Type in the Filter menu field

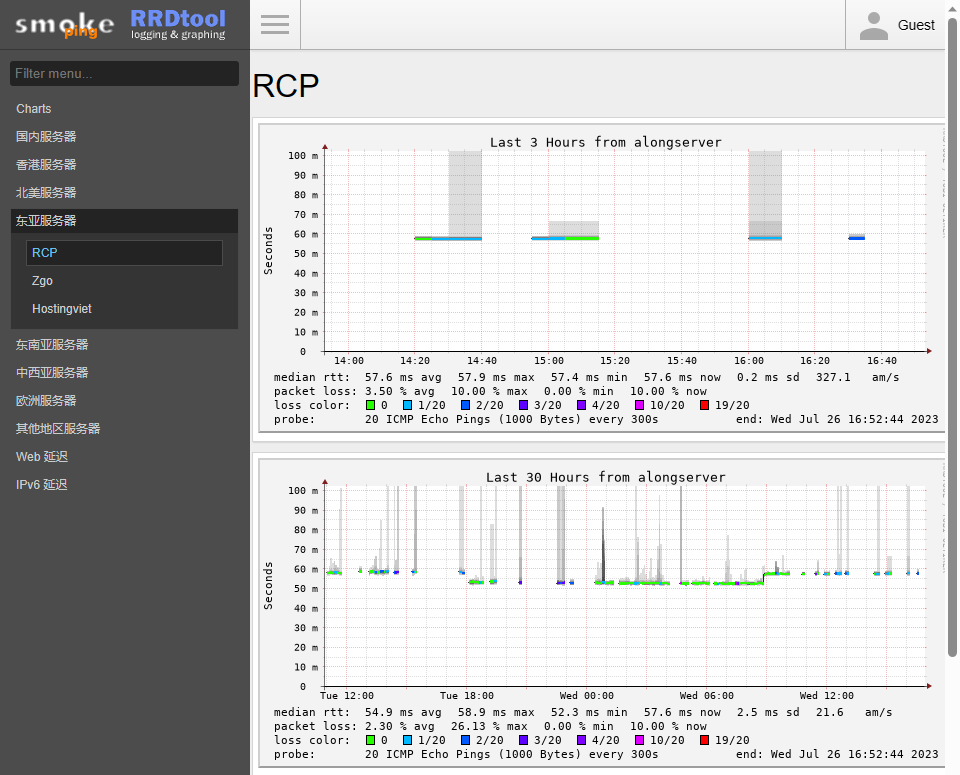(124, 73)
